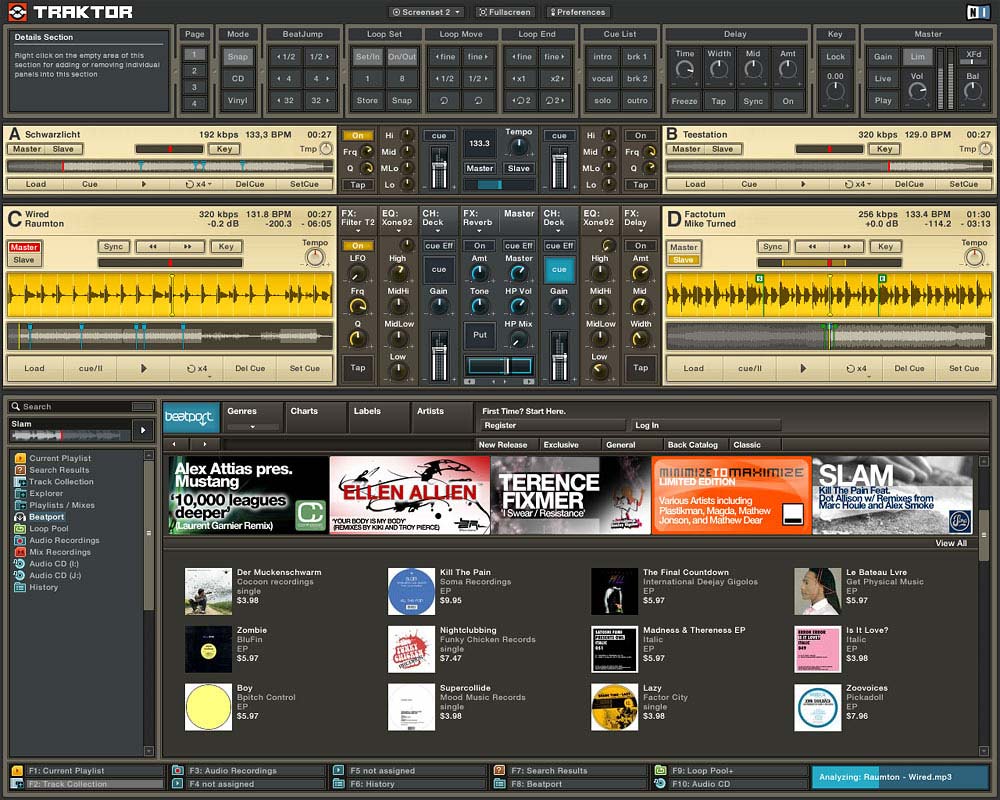This screenshot has width=1000, height=800.
Task: Rewind Deck C with the back button
Action: point(152,246)
